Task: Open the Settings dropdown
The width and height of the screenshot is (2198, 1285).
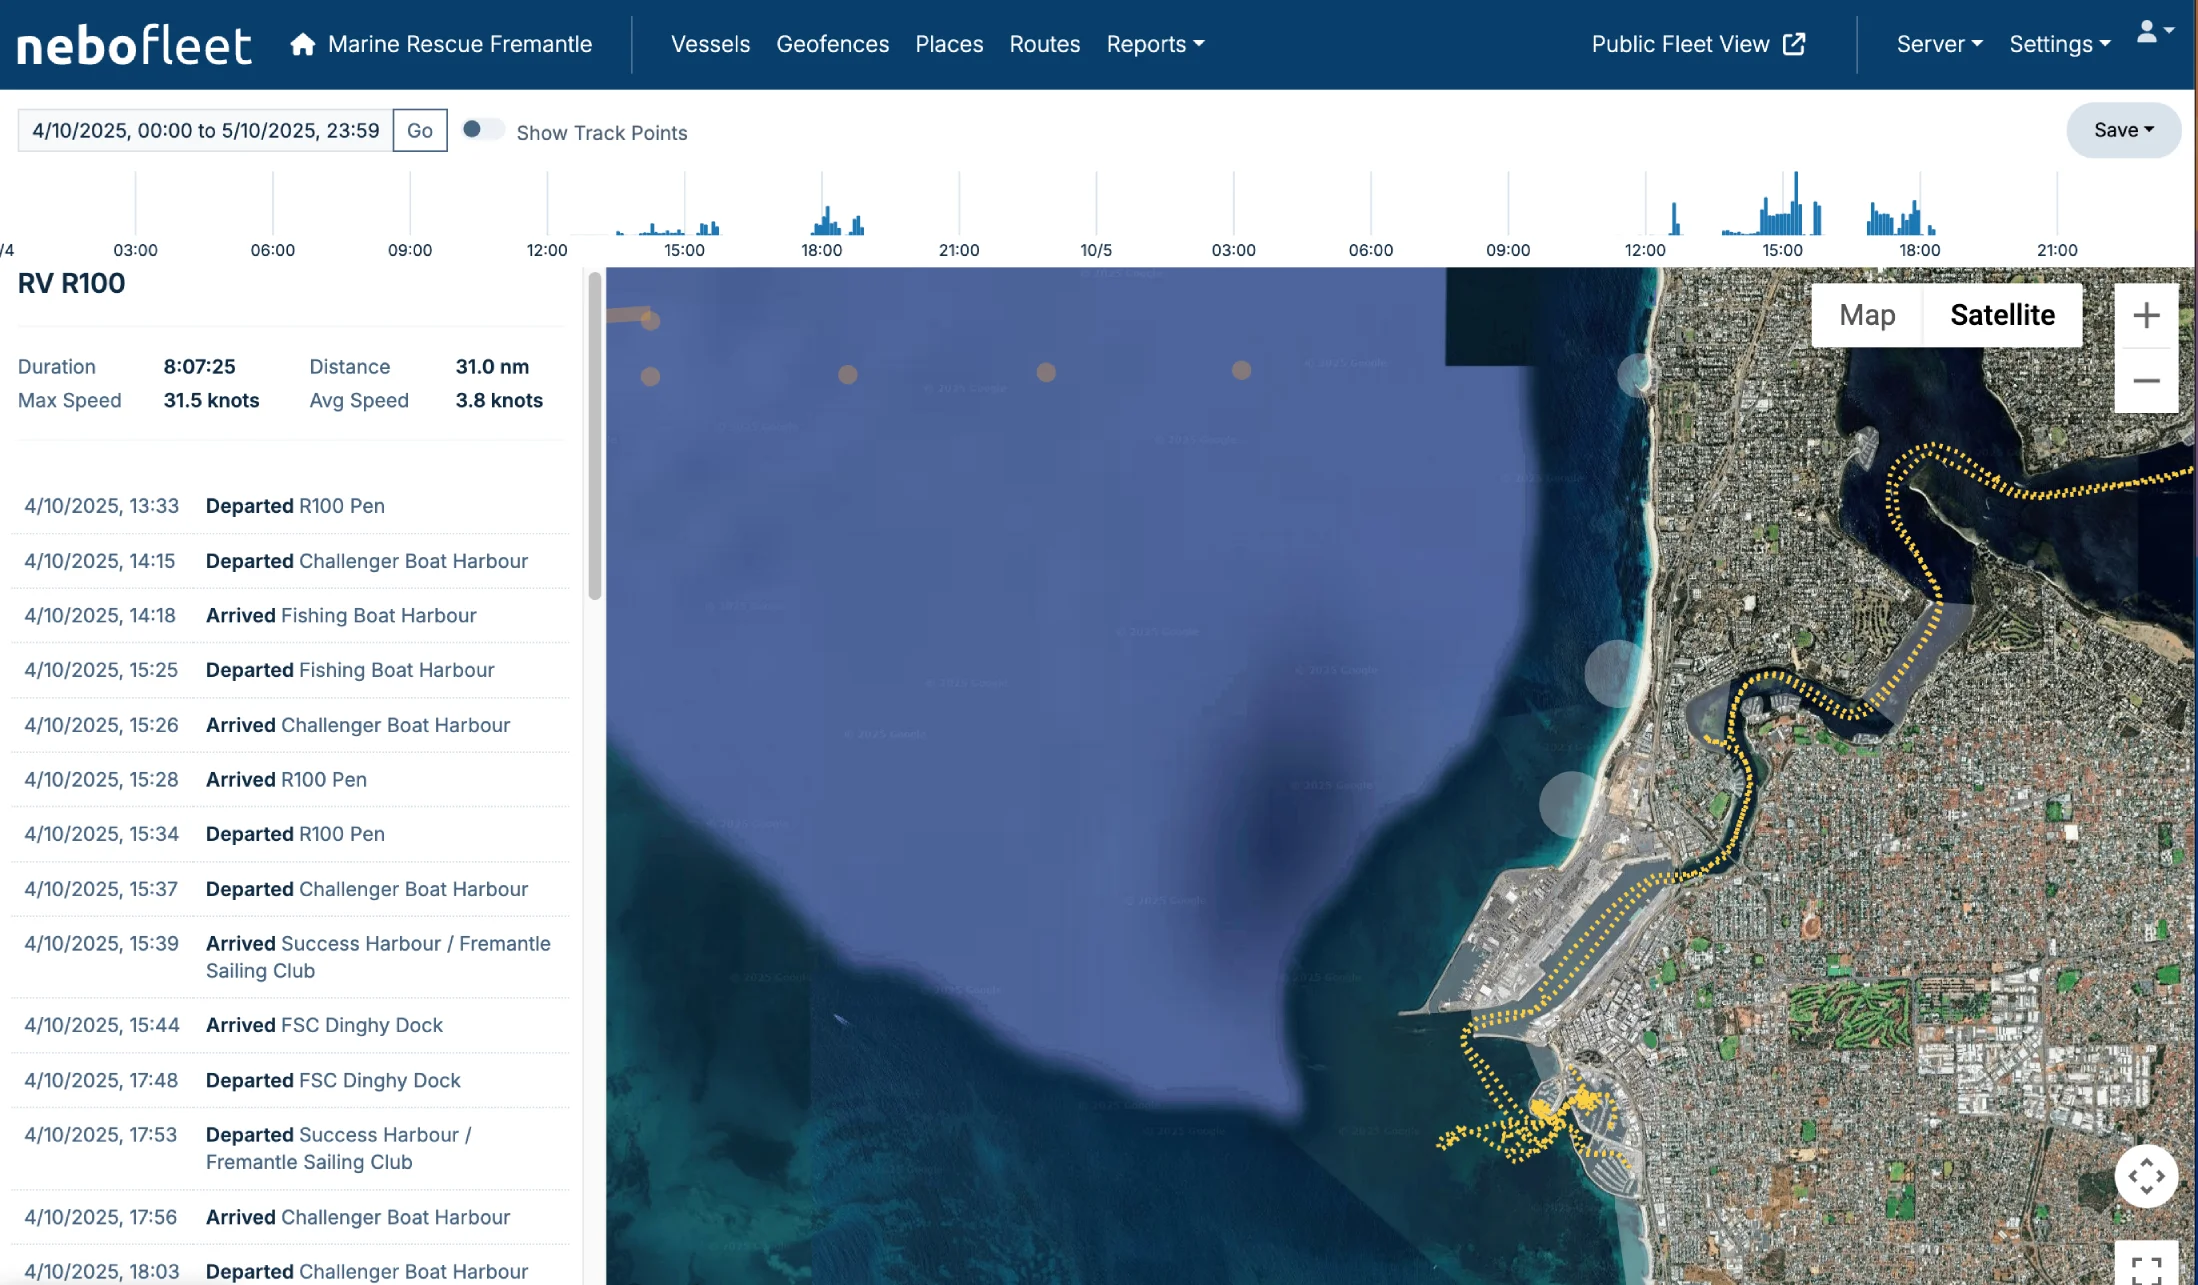Action: tap(2059, 44)
